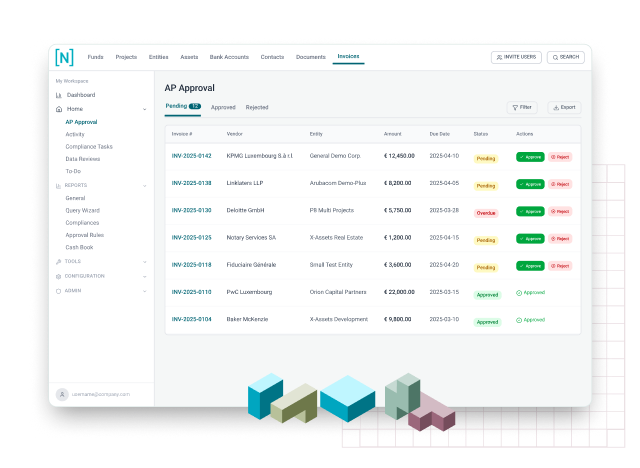The width and height of the screenshot is (640, 468).
Task: Click the user avatar icon
Action: [x=62, y=395]
